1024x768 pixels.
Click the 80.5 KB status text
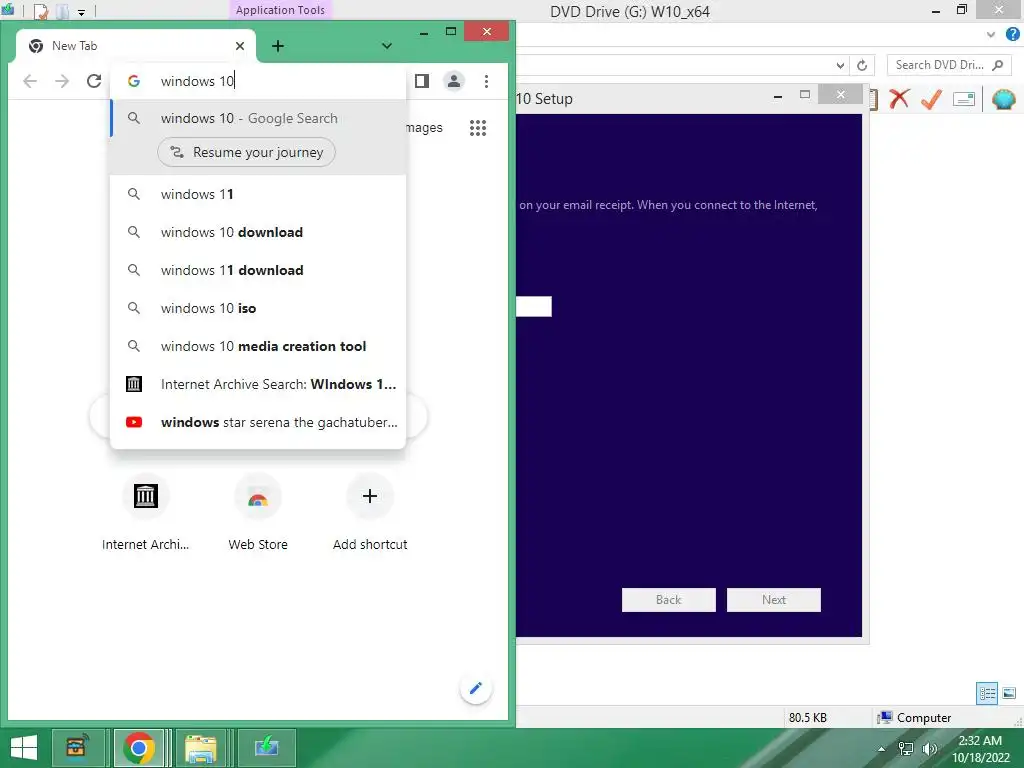pyautogui.click(x=807, y=718)
